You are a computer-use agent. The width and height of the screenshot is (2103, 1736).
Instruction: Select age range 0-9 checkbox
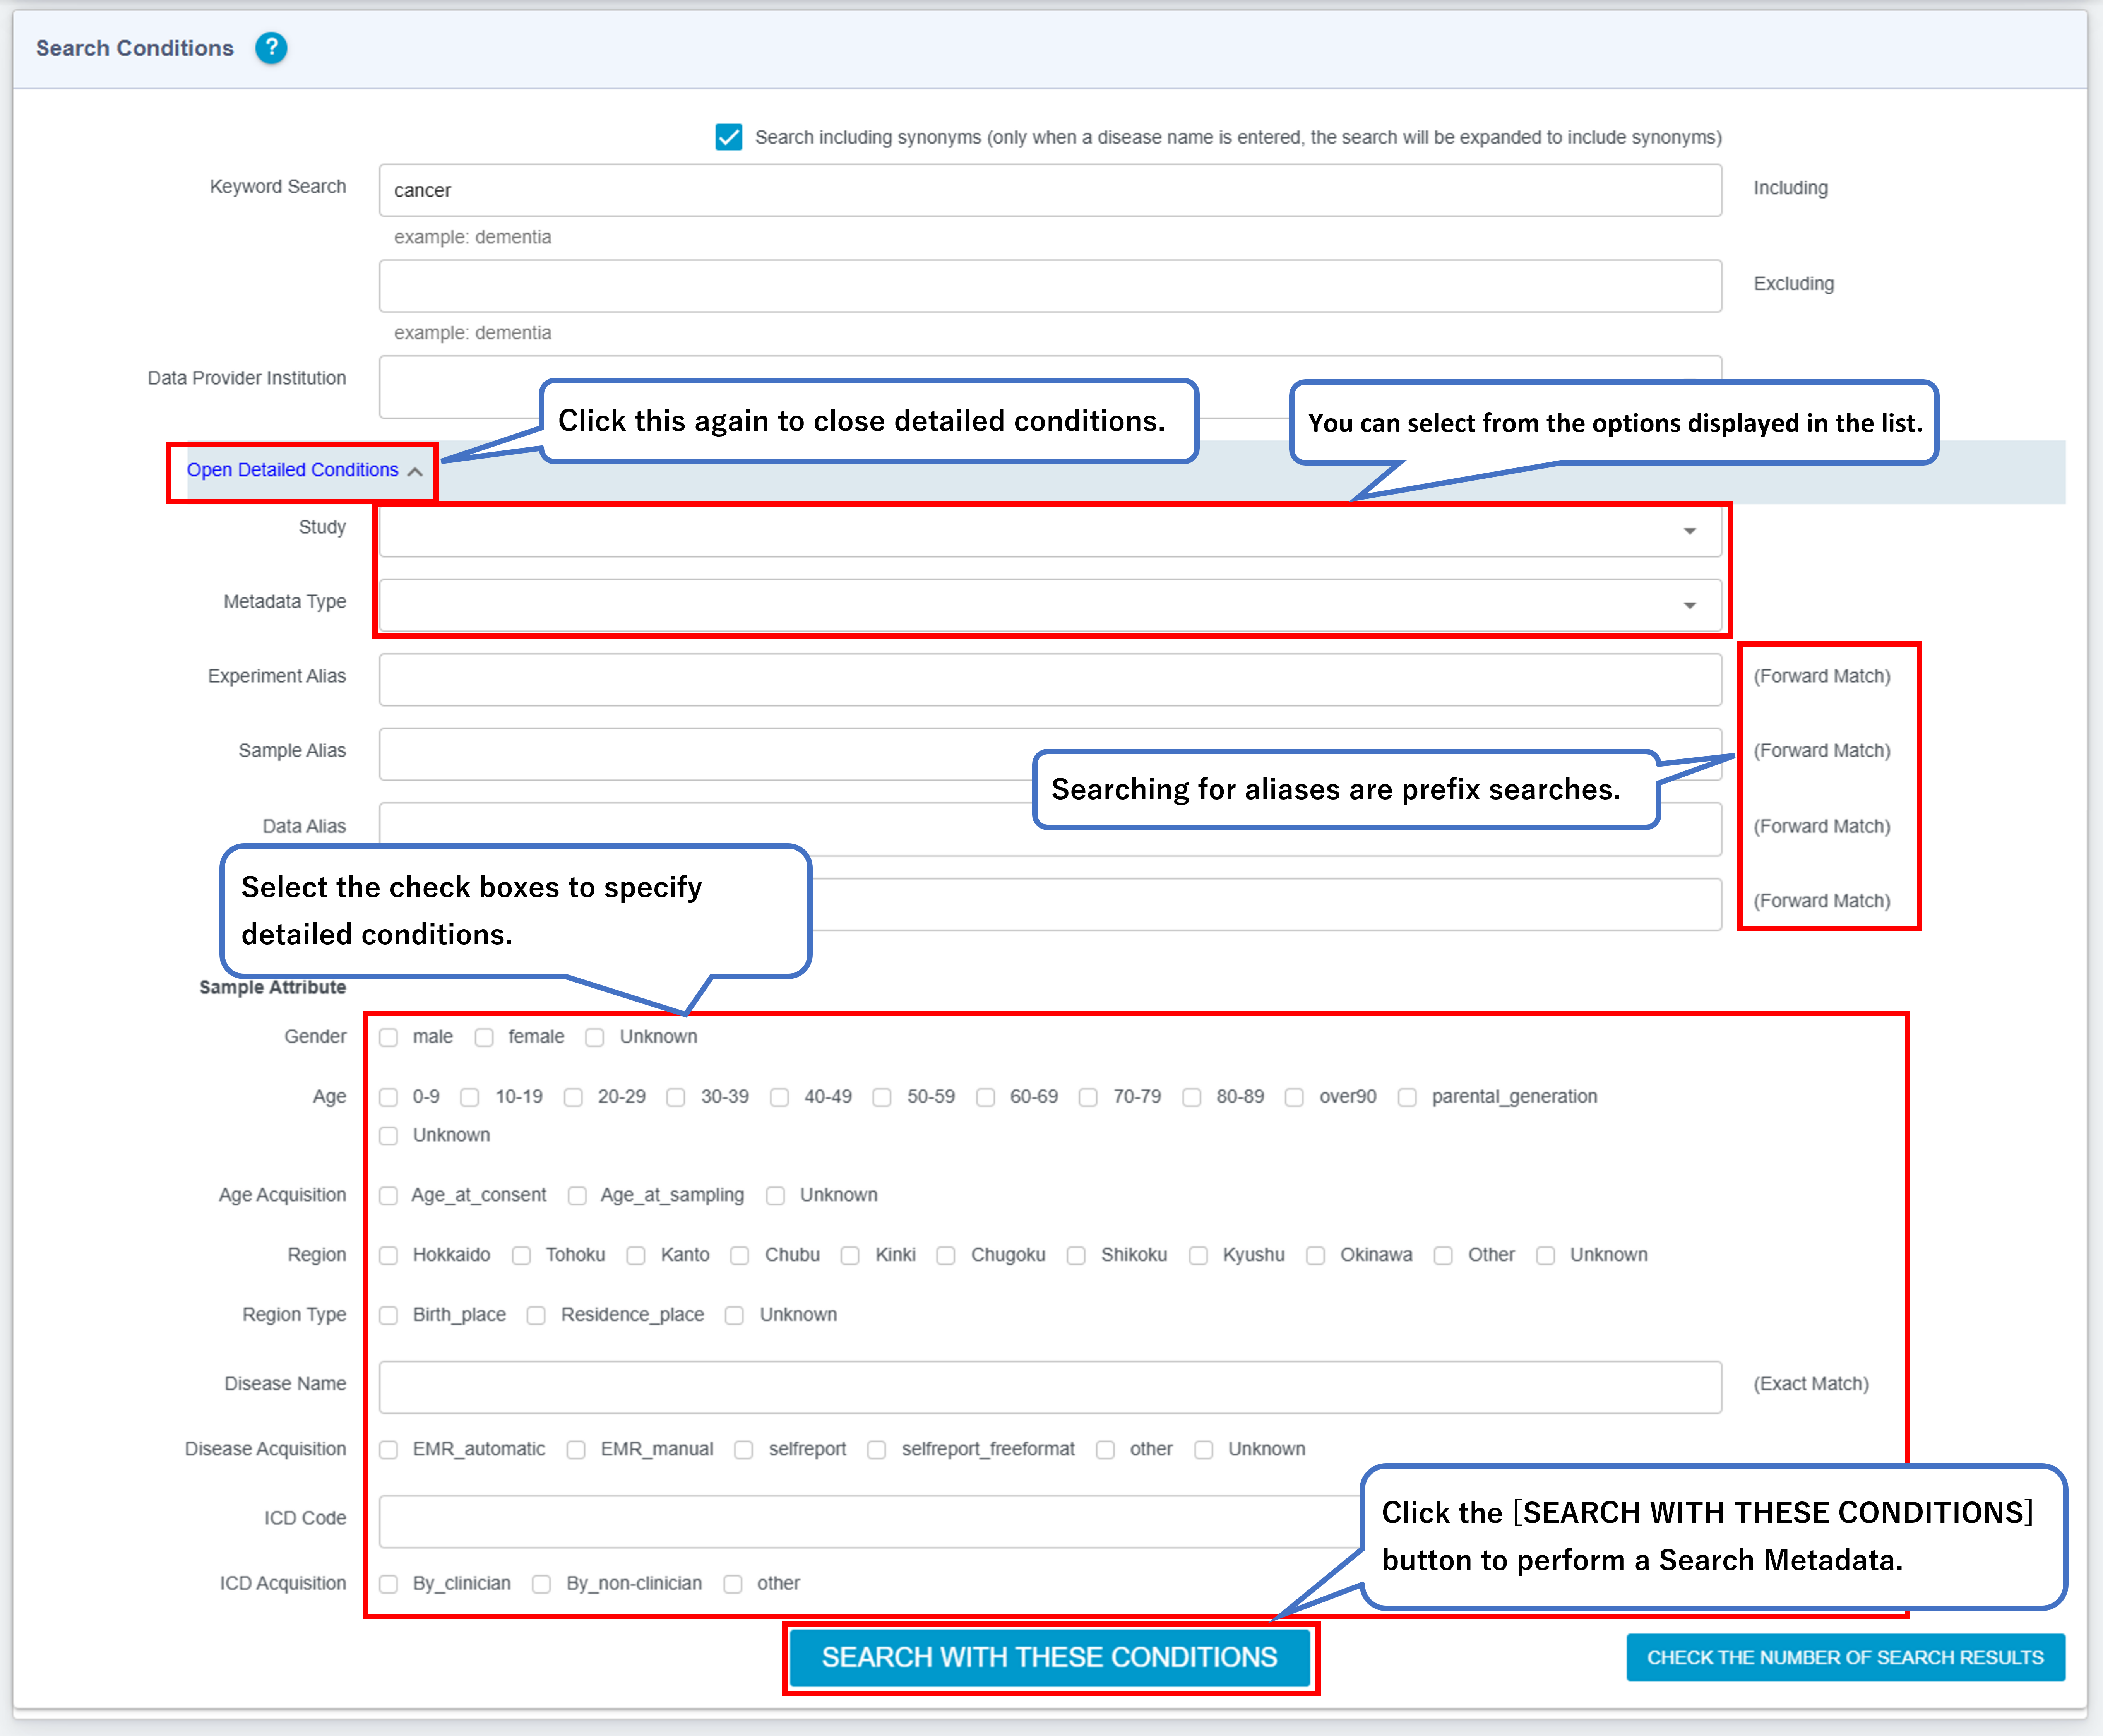click(389, 1097)
